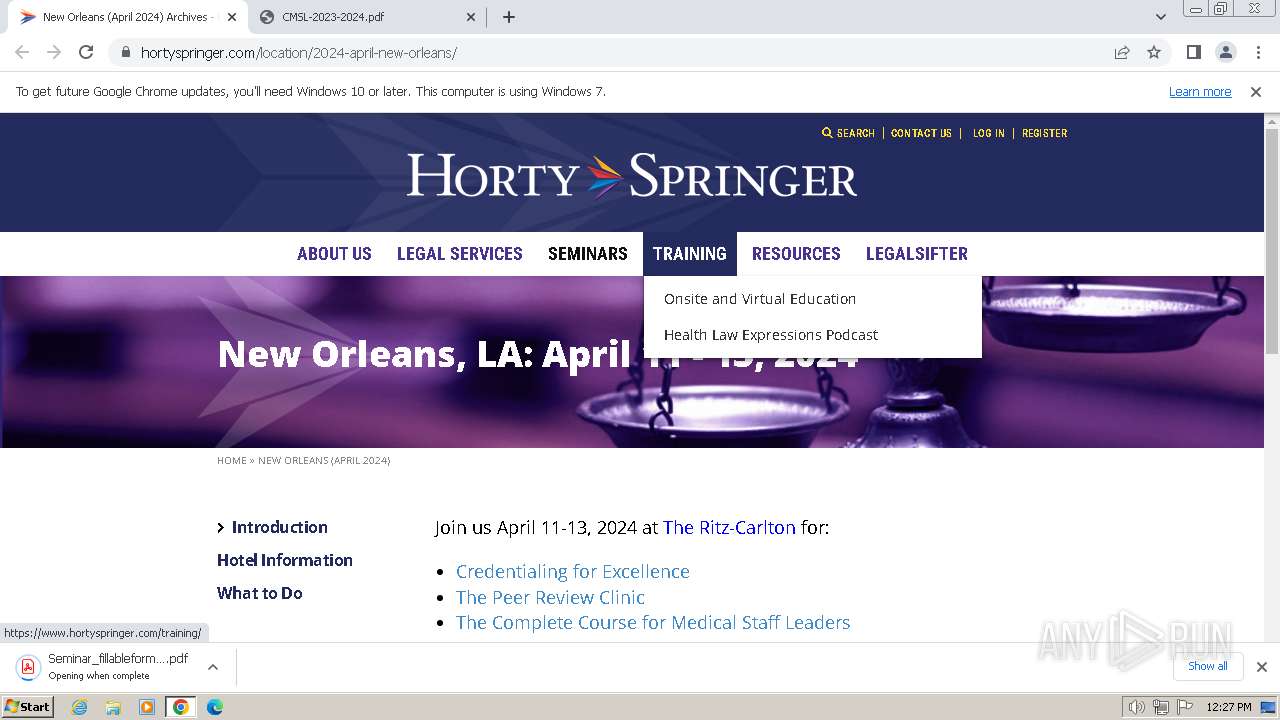Click REGISTER in header
This screenshot has width=1280, height=720.
point(1044,133)
